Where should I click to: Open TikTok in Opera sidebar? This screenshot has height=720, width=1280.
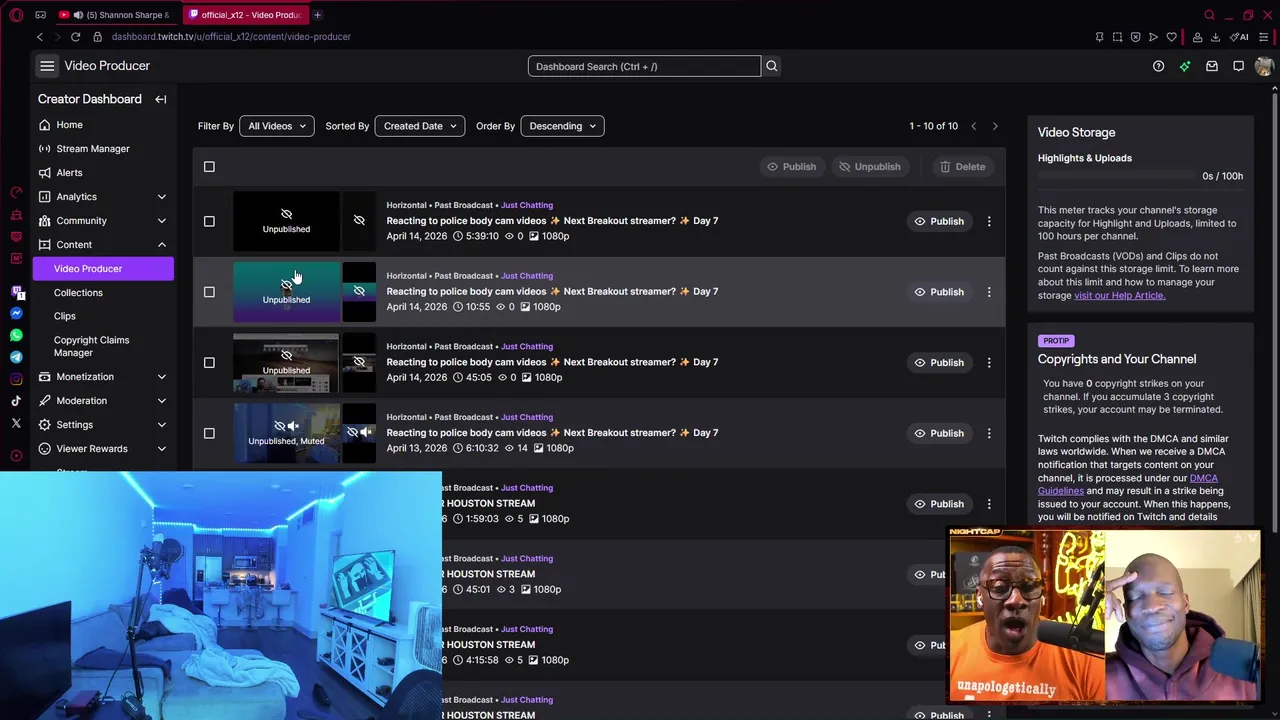click(16, 401)
